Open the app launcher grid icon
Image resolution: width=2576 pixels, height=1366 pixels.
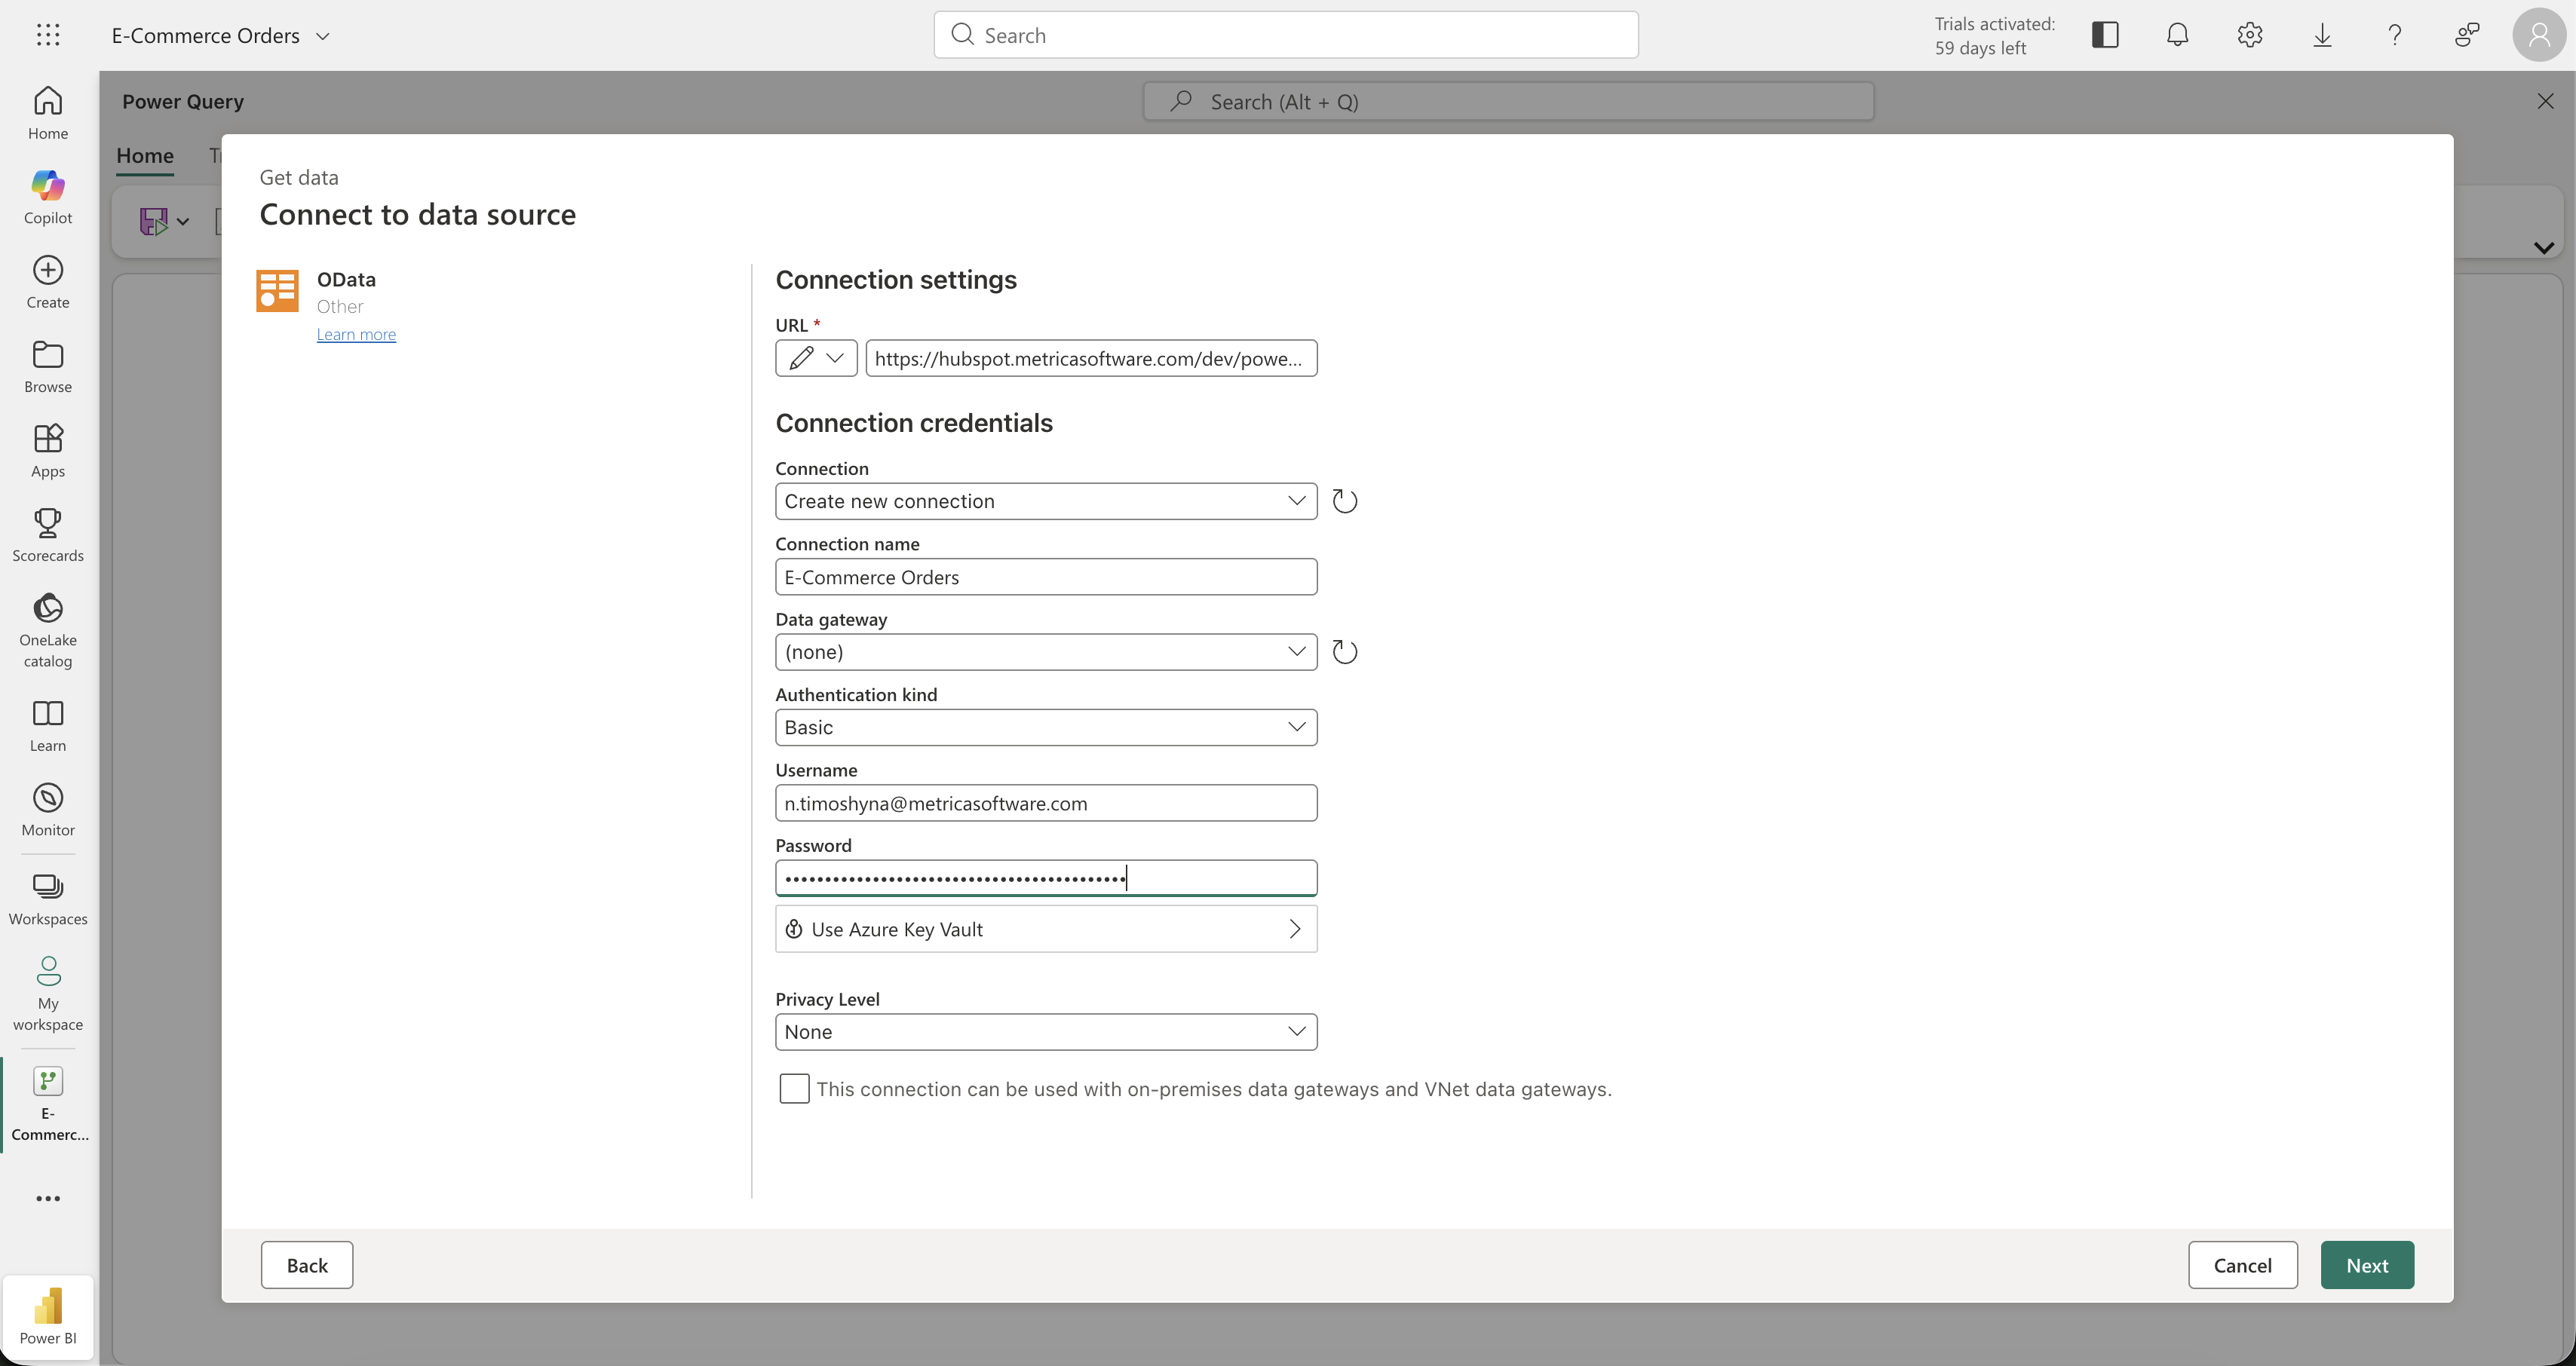48,35
